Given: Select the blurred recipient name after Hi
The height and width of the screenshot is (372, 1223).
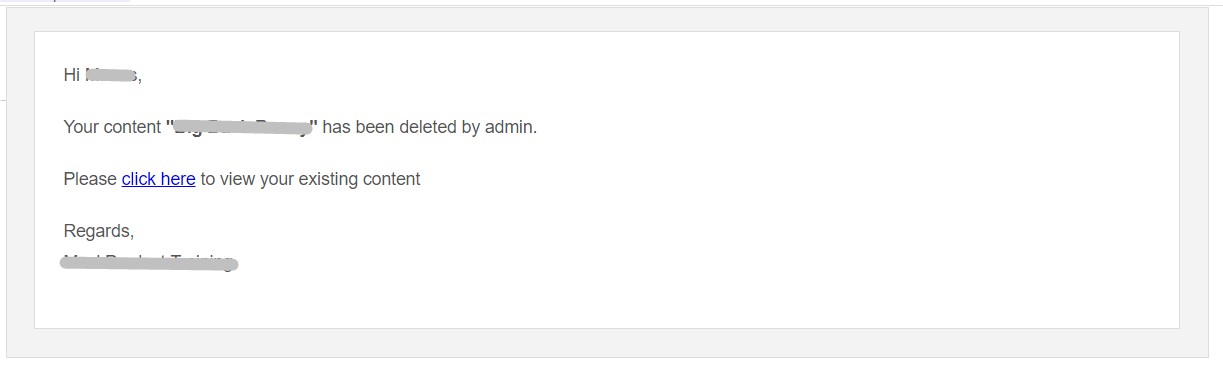Looking at the screenshot, I should (111, 75).
